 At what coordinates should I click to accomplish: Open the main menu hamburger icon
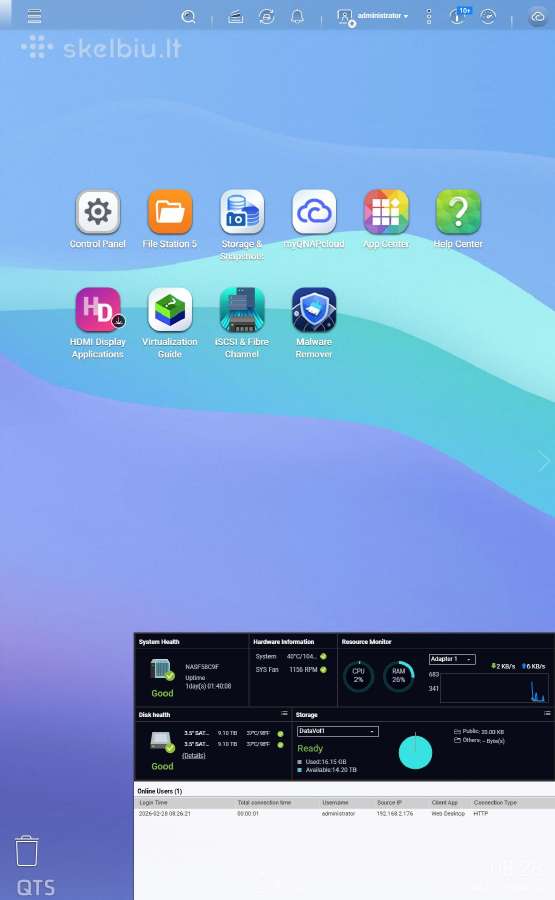[x=34, y=16]
